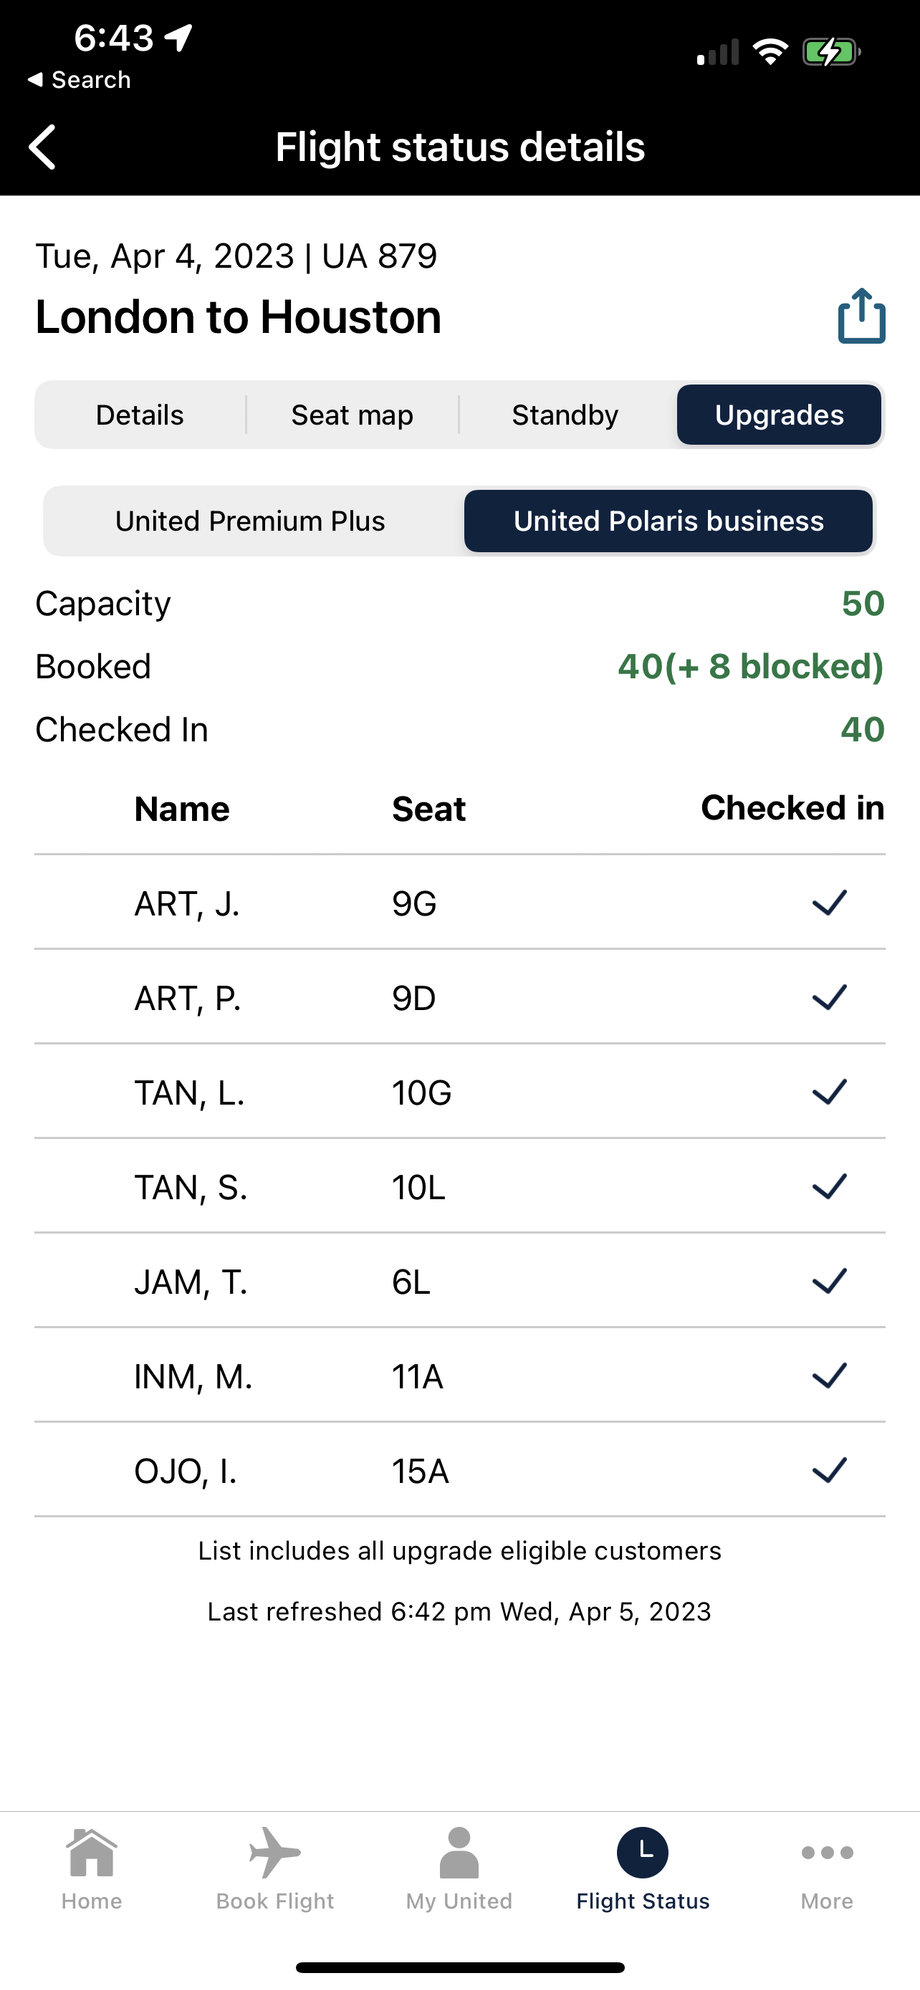
Task: Tap checked-in checkmark for ART, J.
Action: point(829,903)
